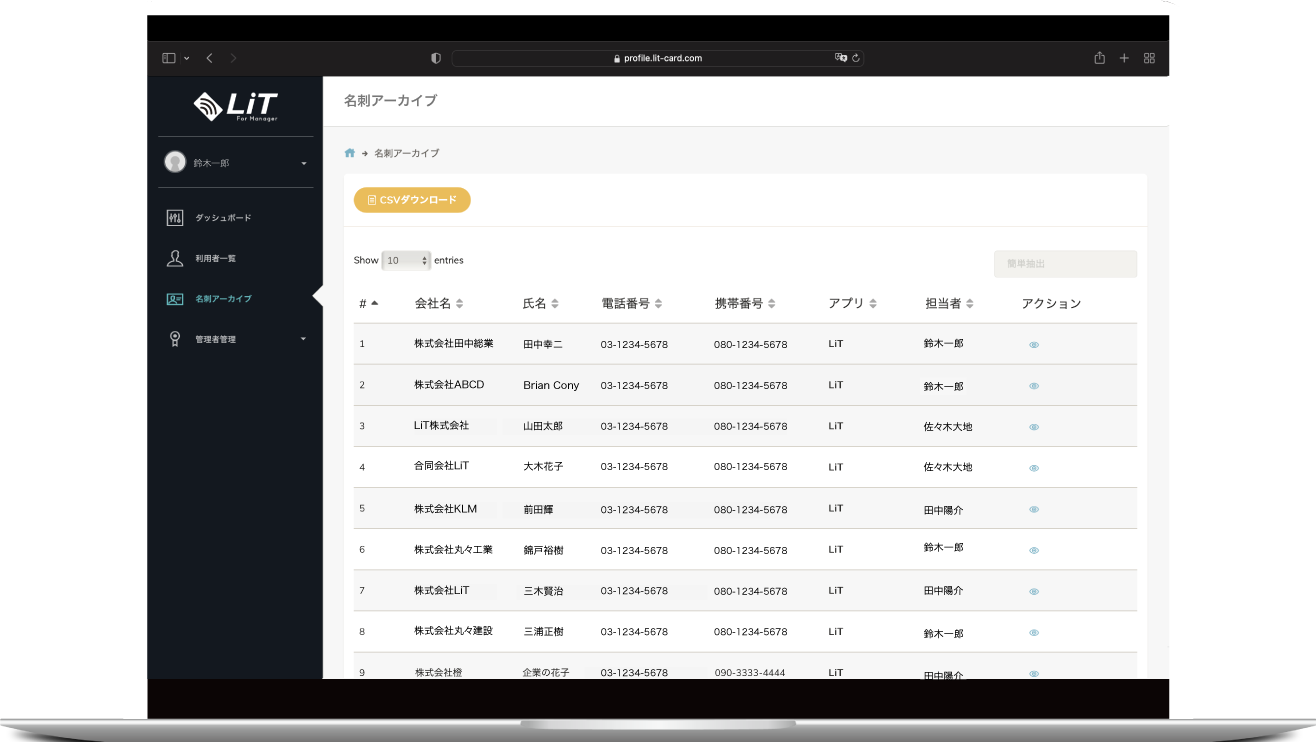Go to 利用者一覧 in the sidebar
The height and width of the screenshot is (742, 1316).
pyautogui.click(x=215, y=259)
